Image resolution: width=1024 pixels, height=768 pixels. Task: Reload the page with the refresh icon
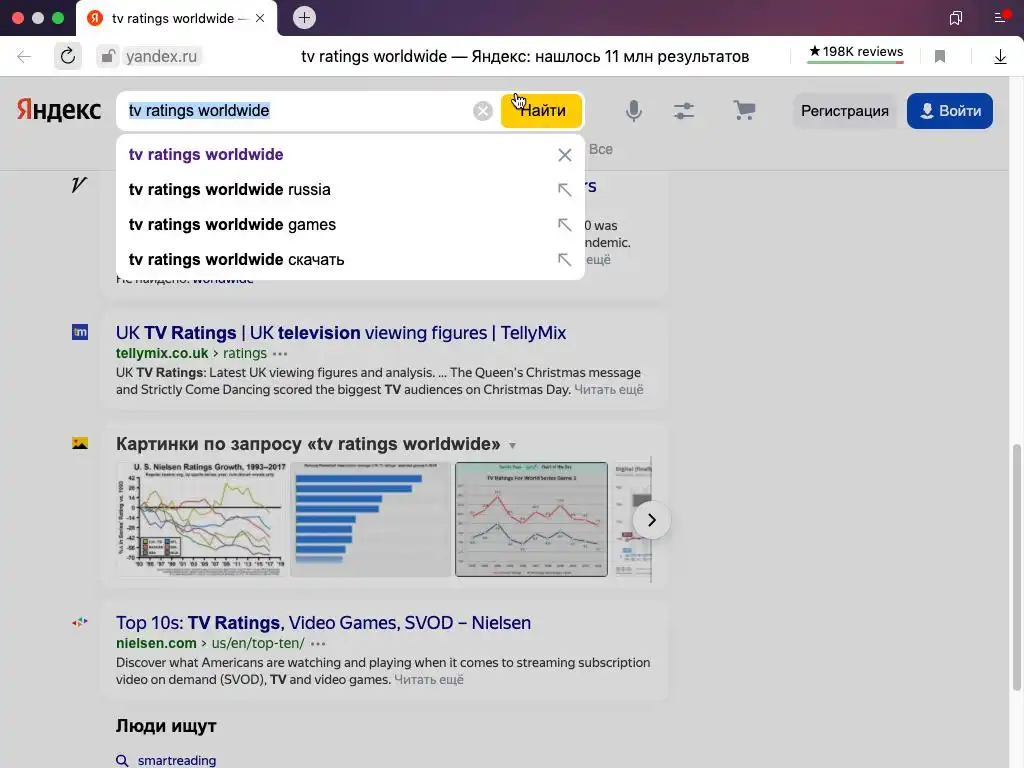67,56
